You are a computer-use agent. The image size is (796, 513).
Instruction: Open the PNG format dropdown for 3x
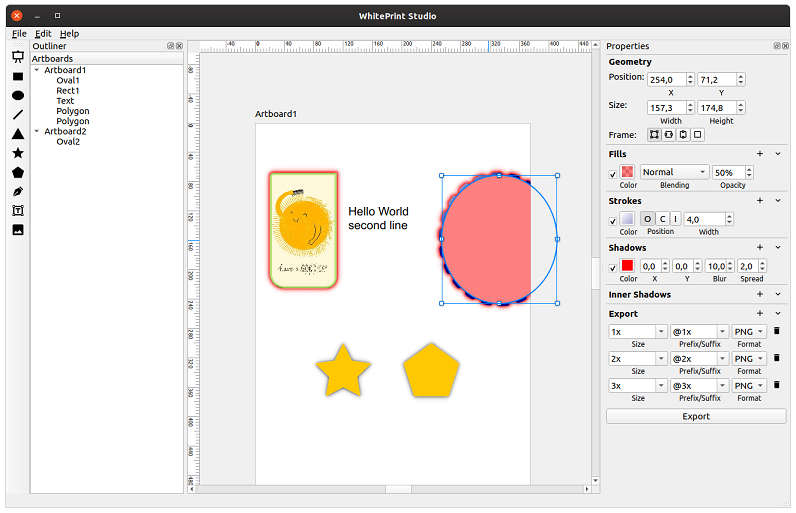[x=749, y=386]
